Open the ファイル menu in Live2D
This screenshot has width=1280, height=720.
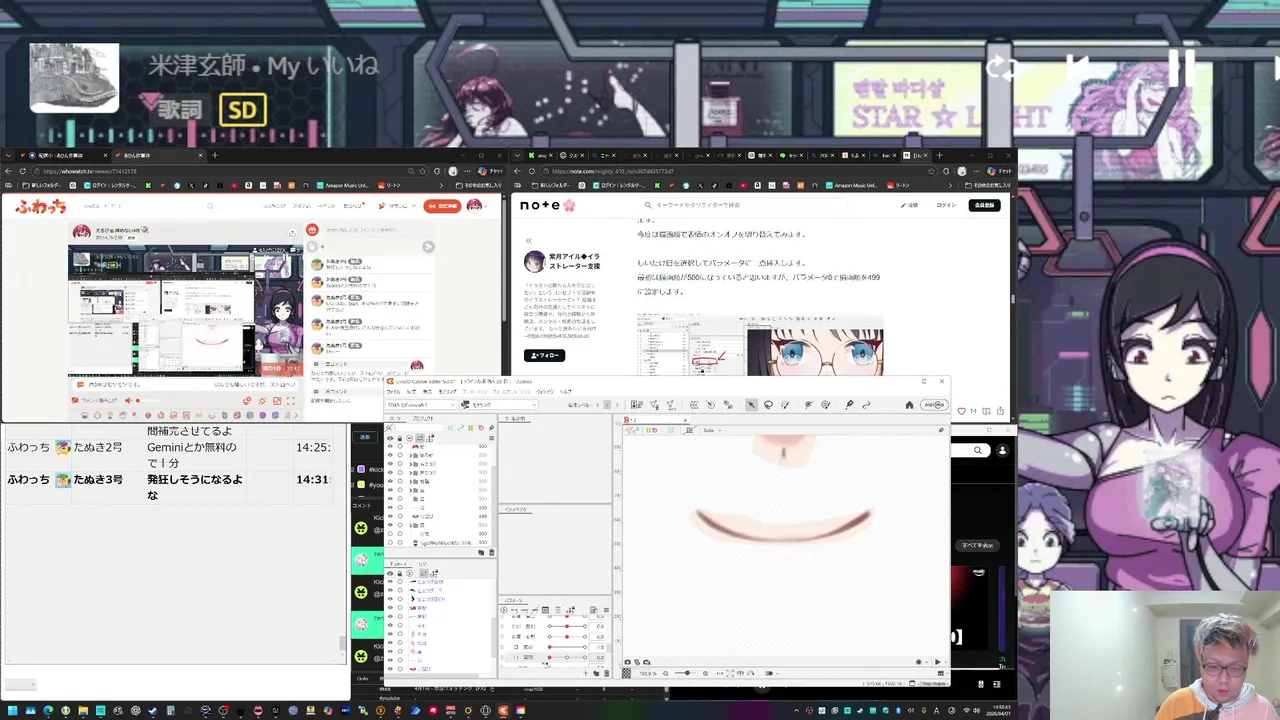pos(392,391)
